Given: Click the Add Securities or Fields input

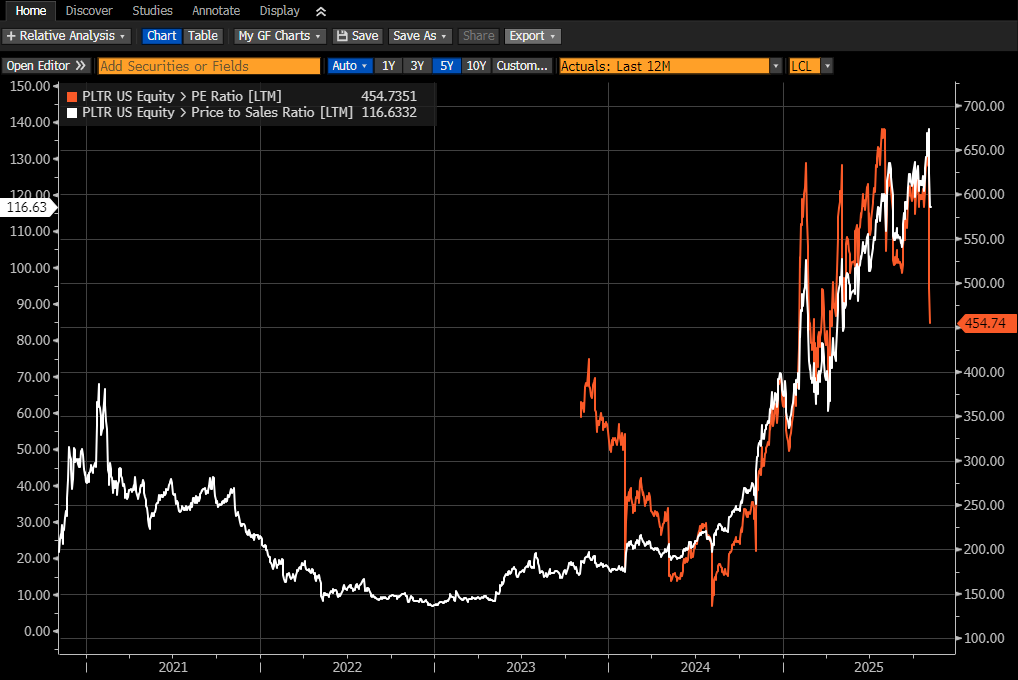Looking at the screenshot, I should (x=209, y=66).
